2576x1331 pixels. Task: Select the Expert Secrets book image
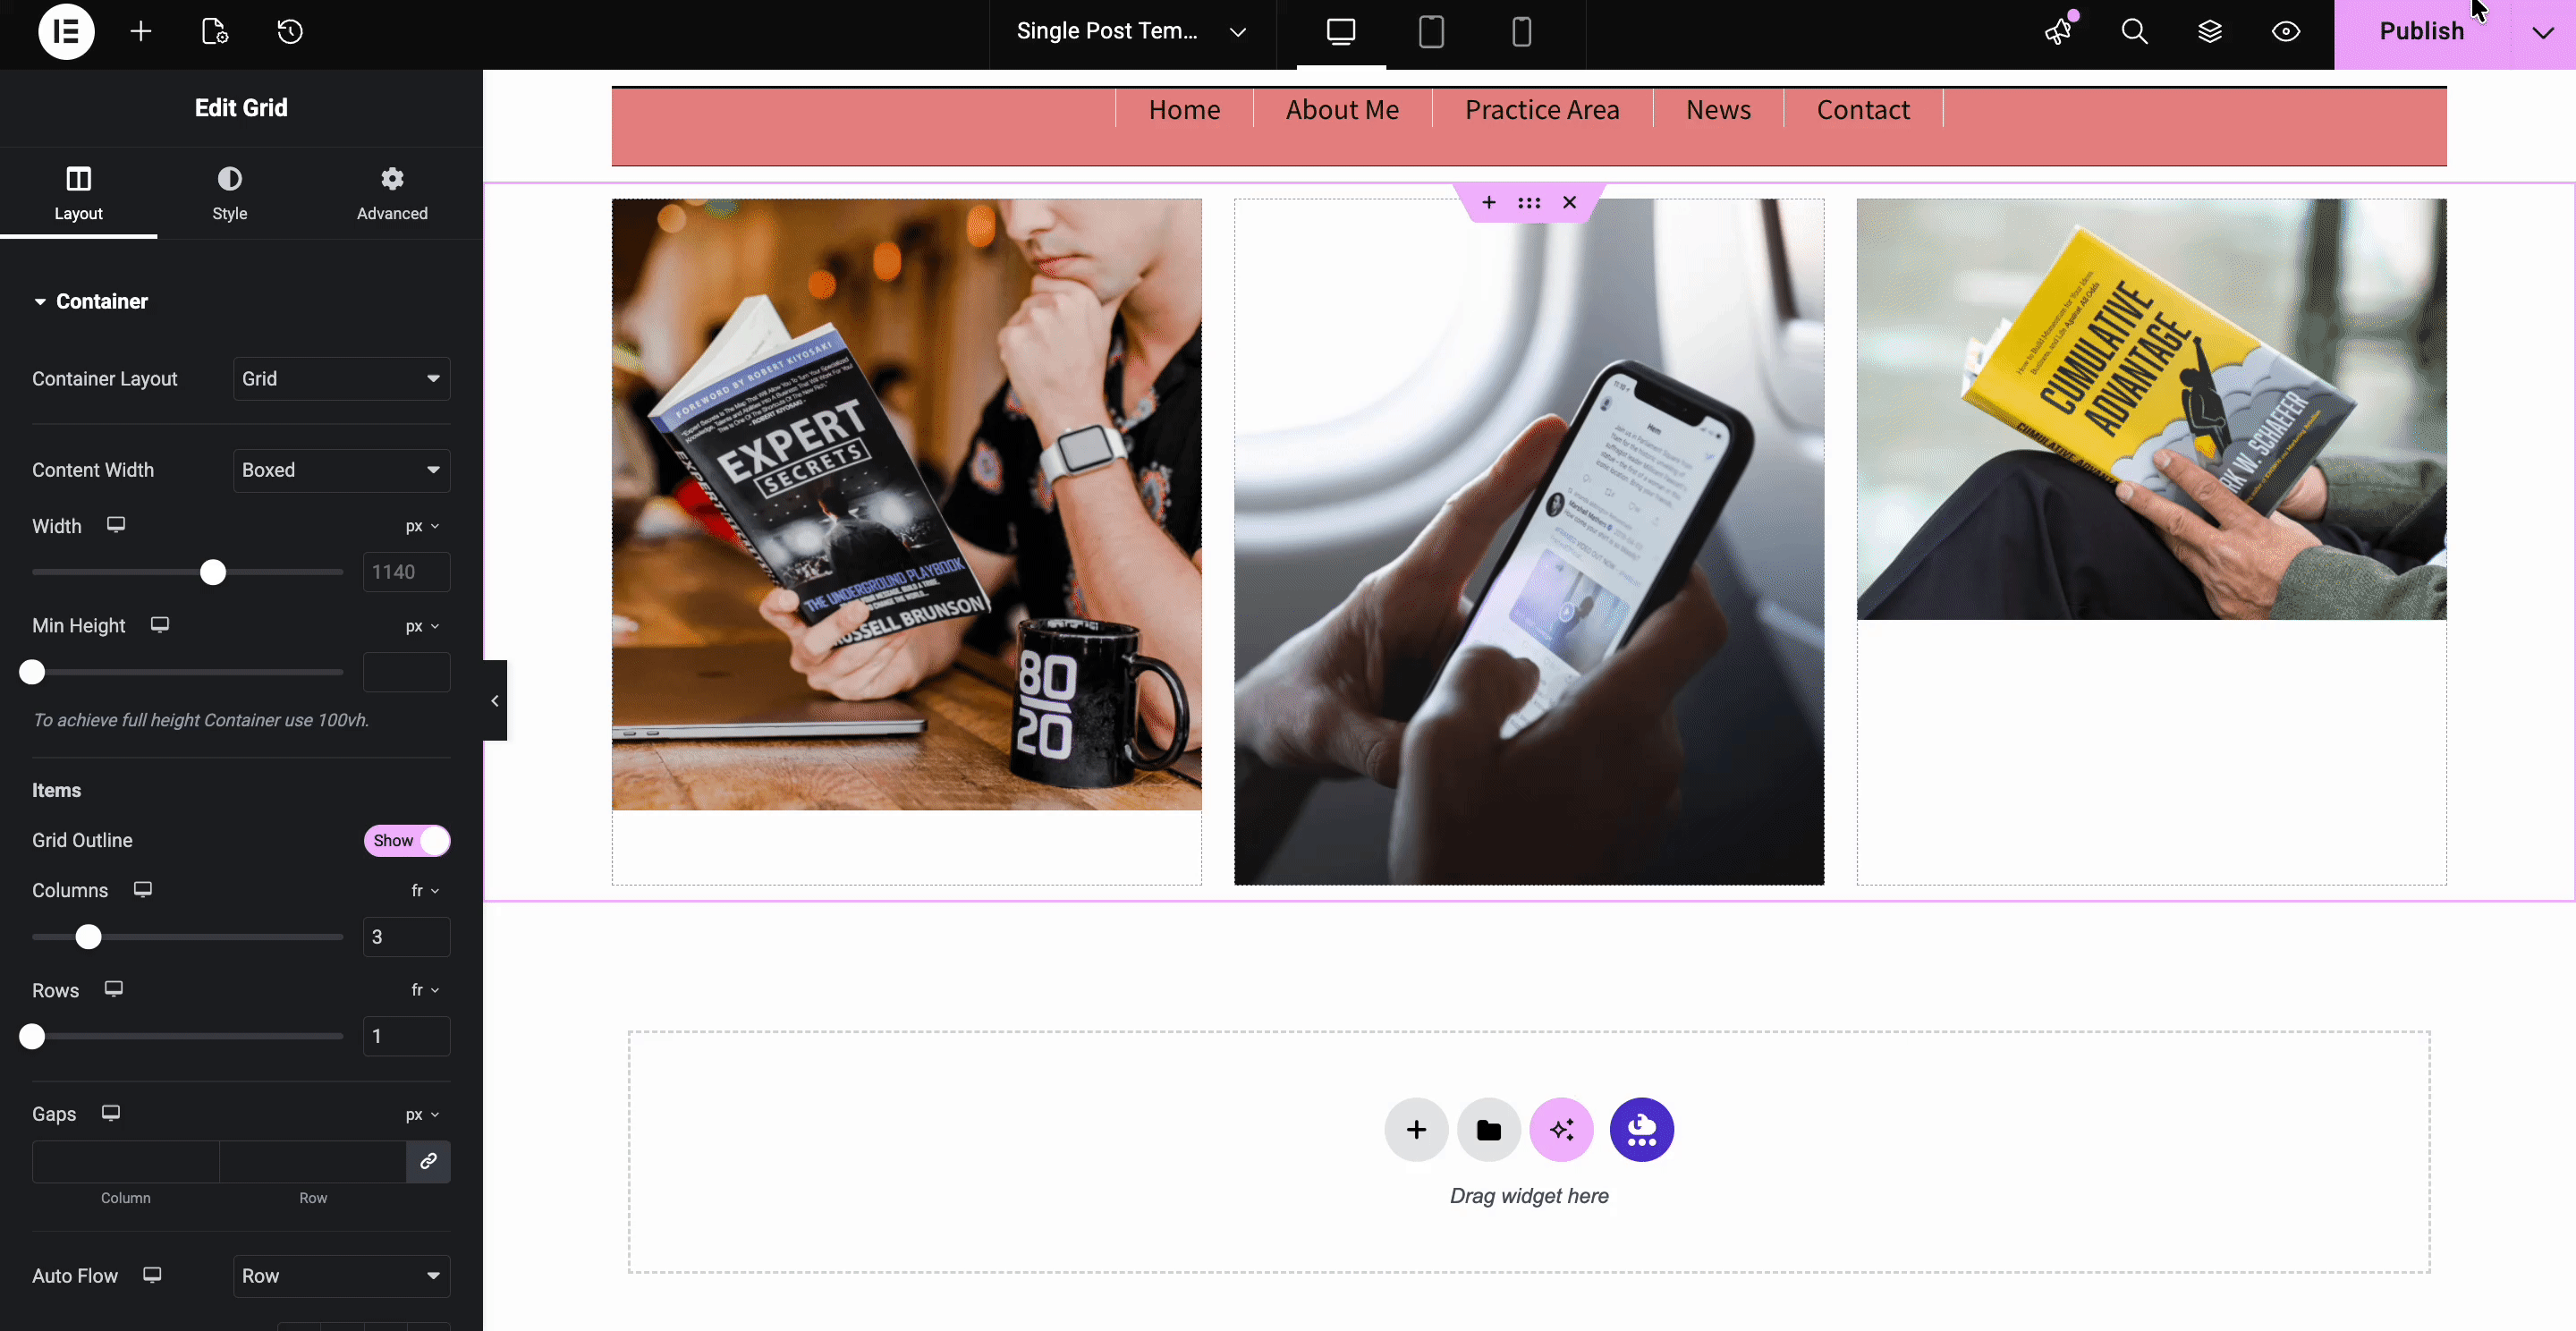click(x=907, y=504)
